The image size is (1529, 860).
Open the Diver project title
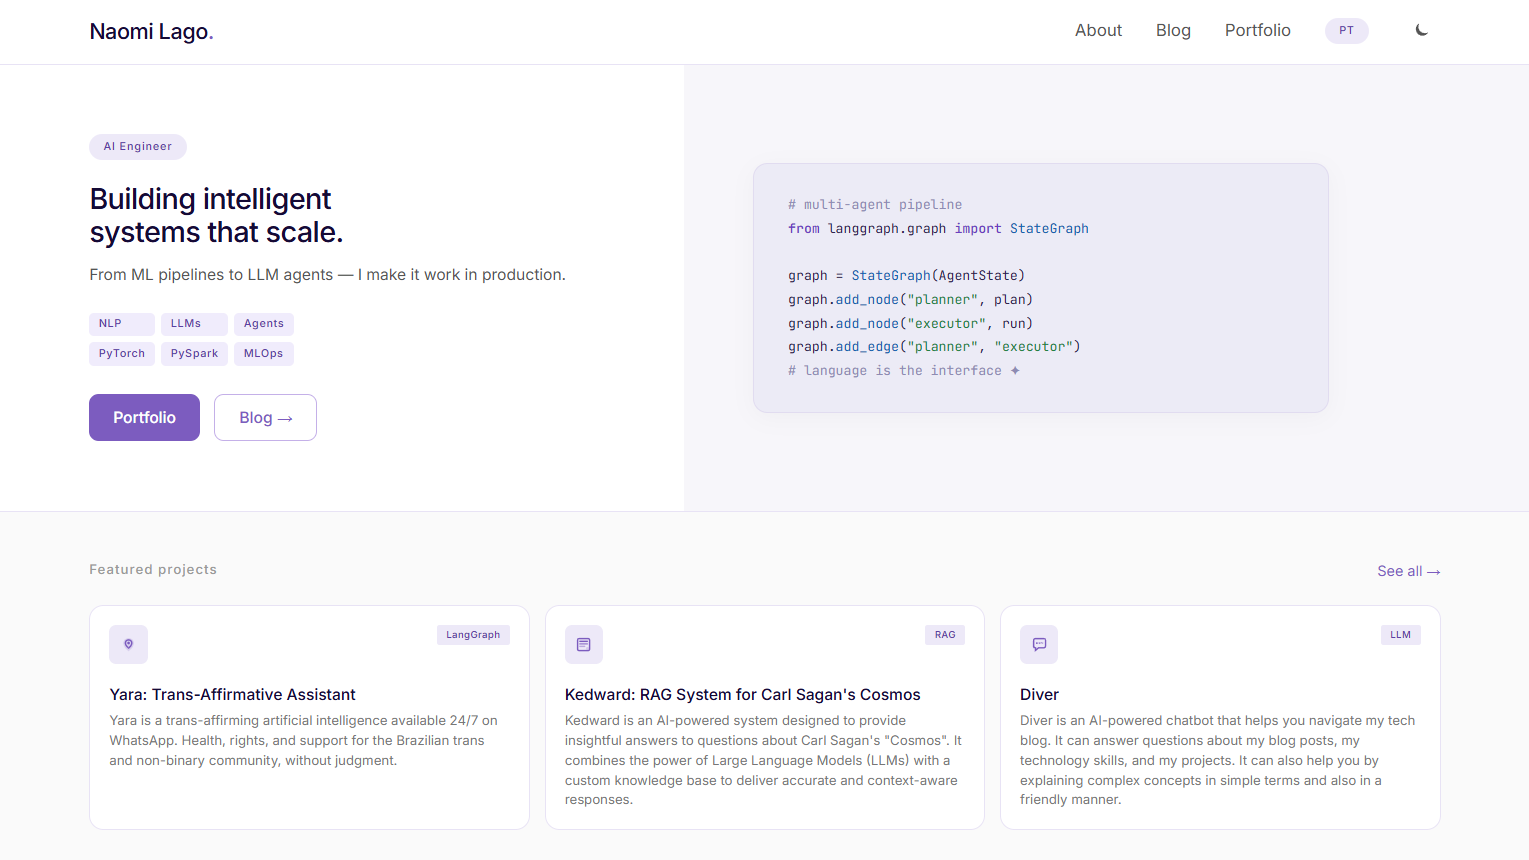pyautogui.click(x=1039, y=694)
